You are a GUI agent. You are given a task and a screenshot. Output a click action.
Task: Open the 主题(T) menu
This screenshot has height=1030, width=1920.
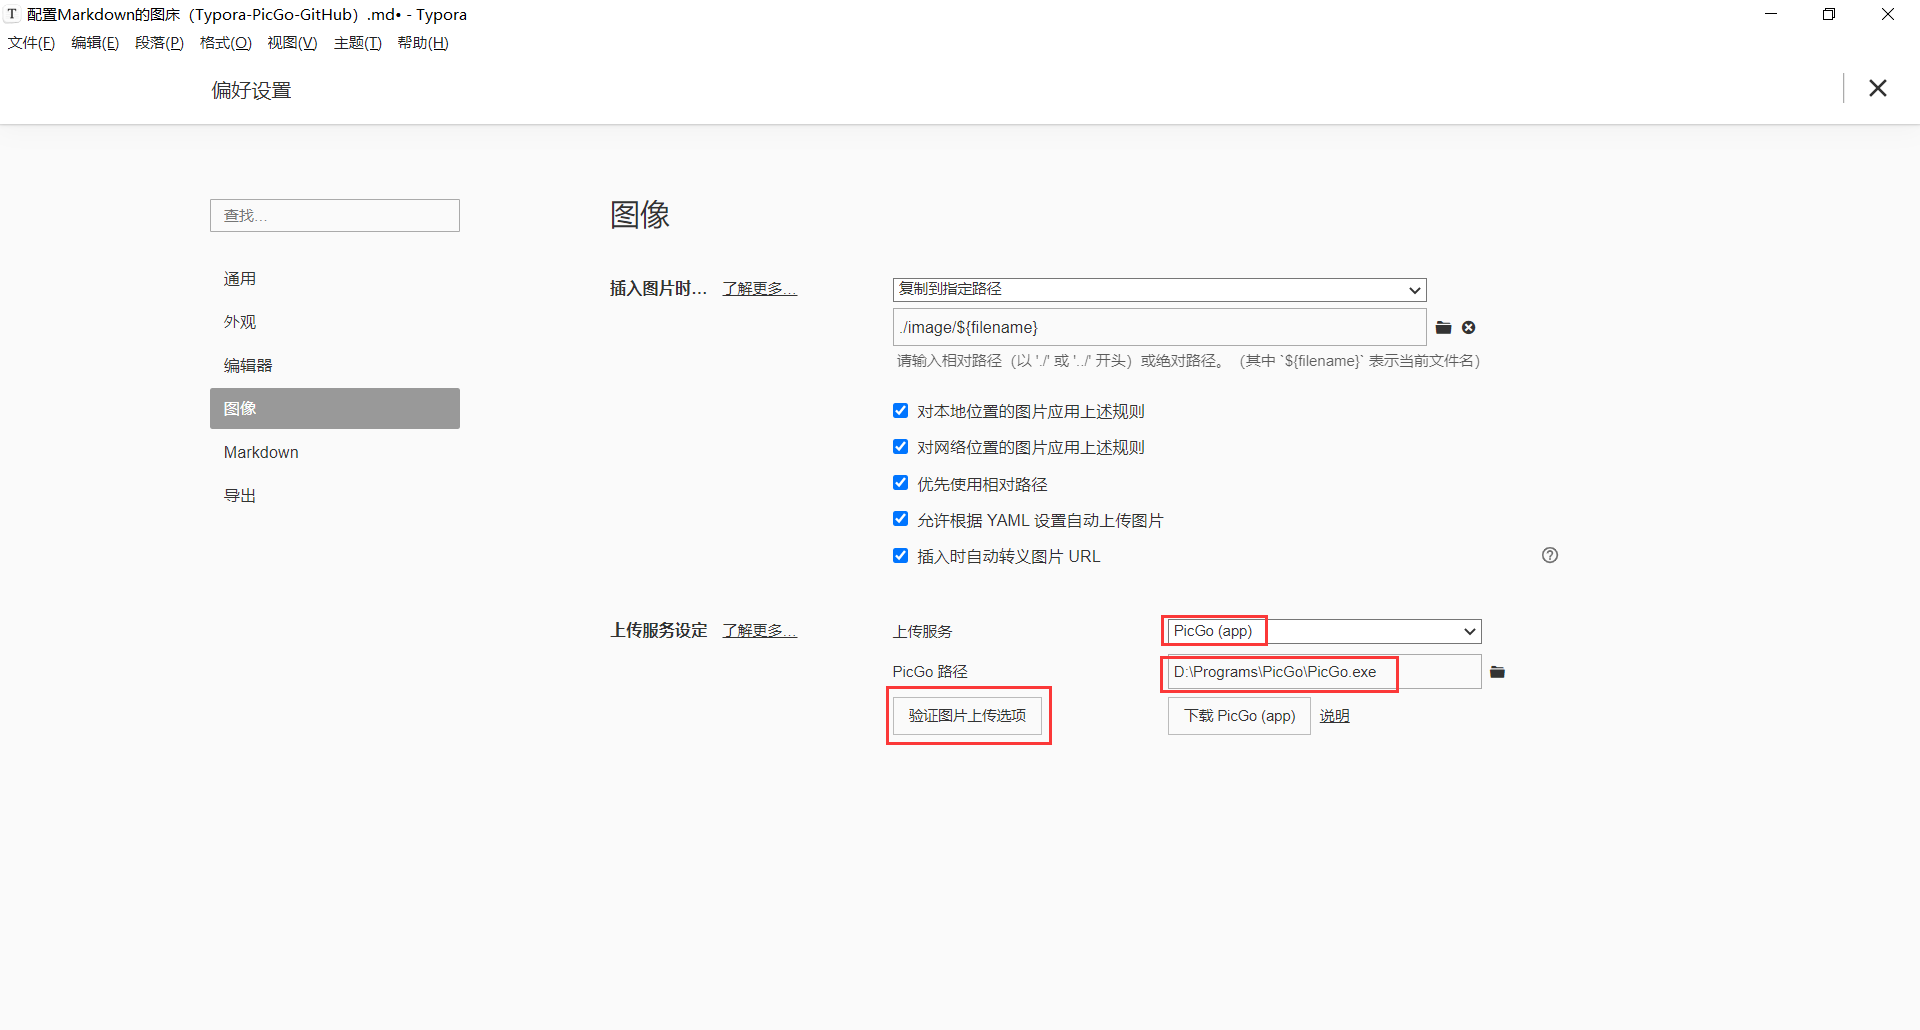pos(357,43)
